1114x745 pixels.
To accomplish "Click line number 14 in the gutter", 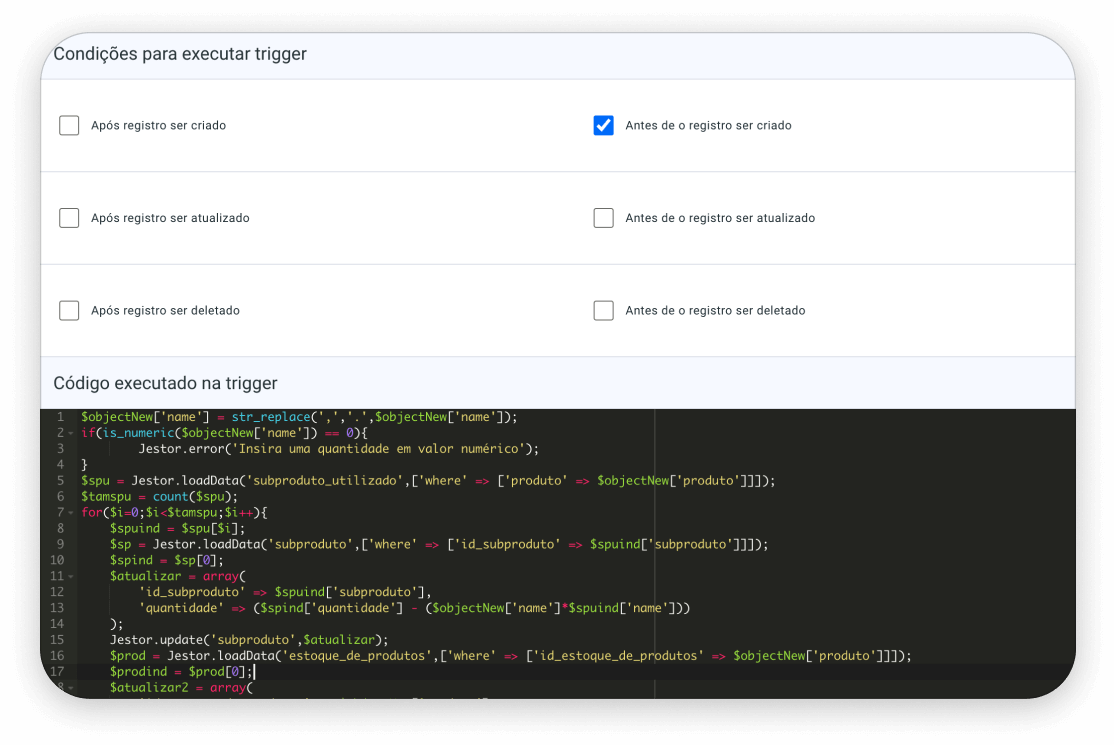I will [57, 624].
